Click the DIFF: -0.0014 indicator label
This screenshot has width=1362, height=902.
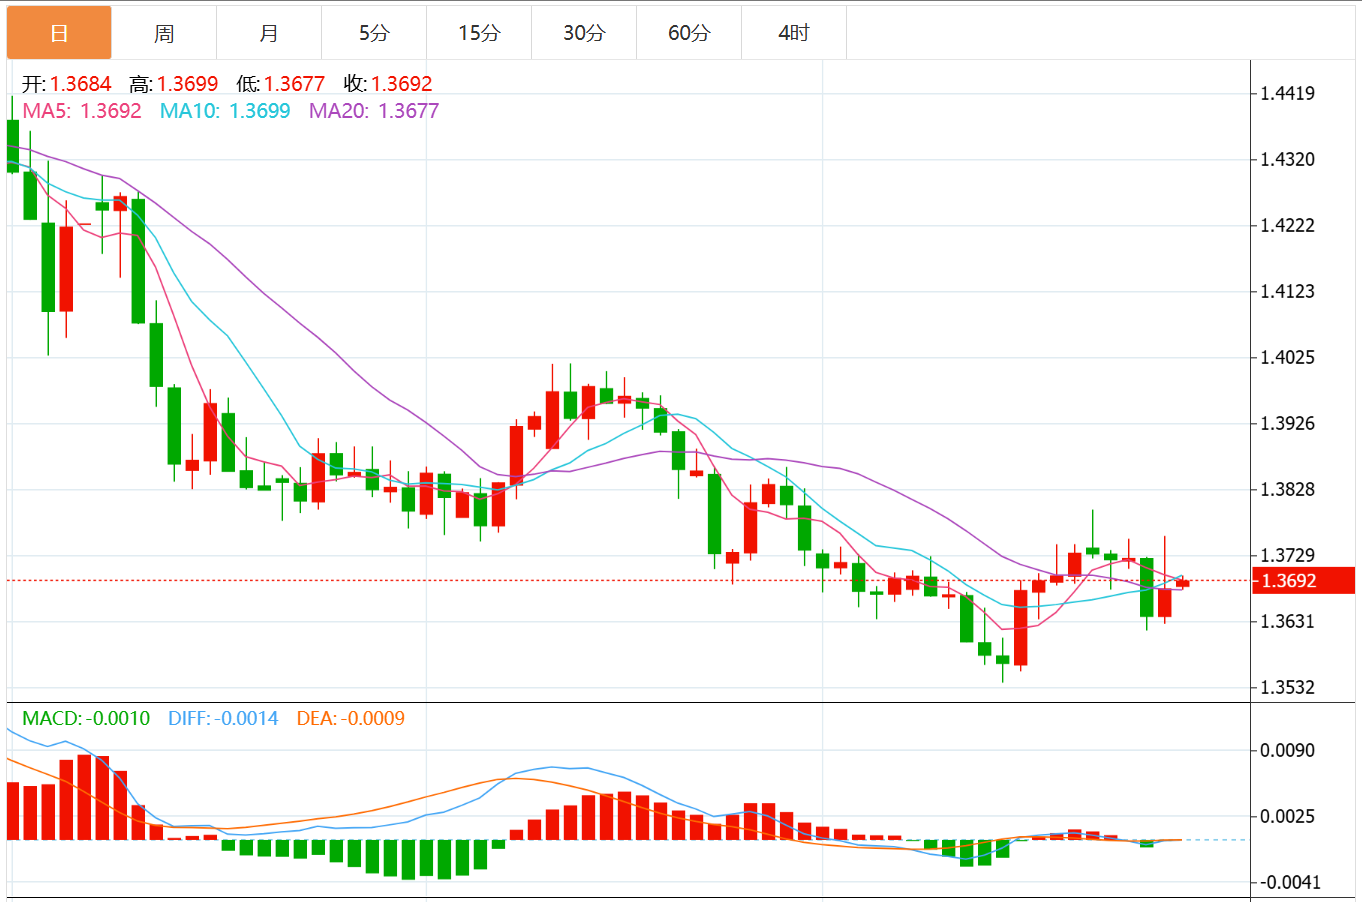click(x=223, y=718)
